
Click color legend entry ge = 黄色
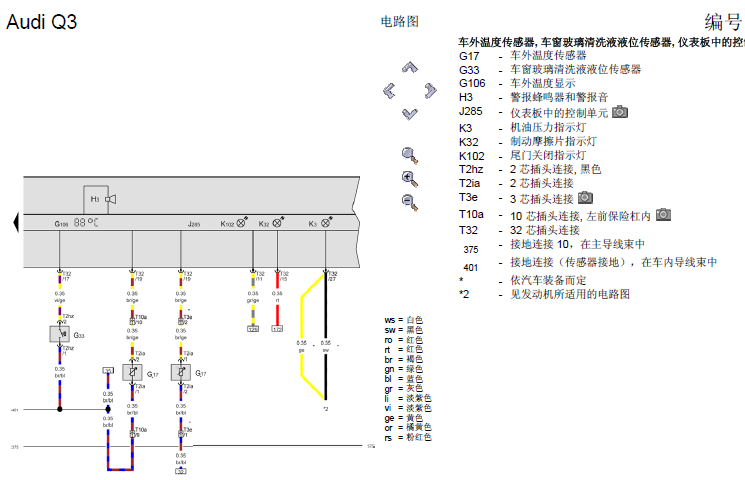point(403,418)
